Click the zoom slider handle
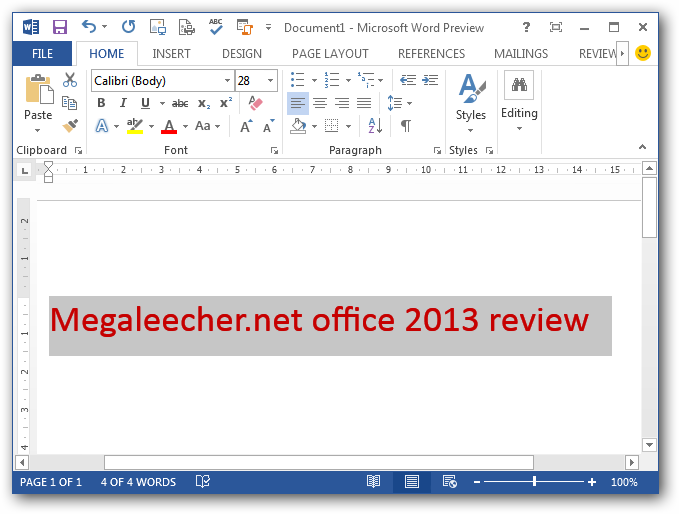Viewport: 679px width, 514px height. click(534, 482)
